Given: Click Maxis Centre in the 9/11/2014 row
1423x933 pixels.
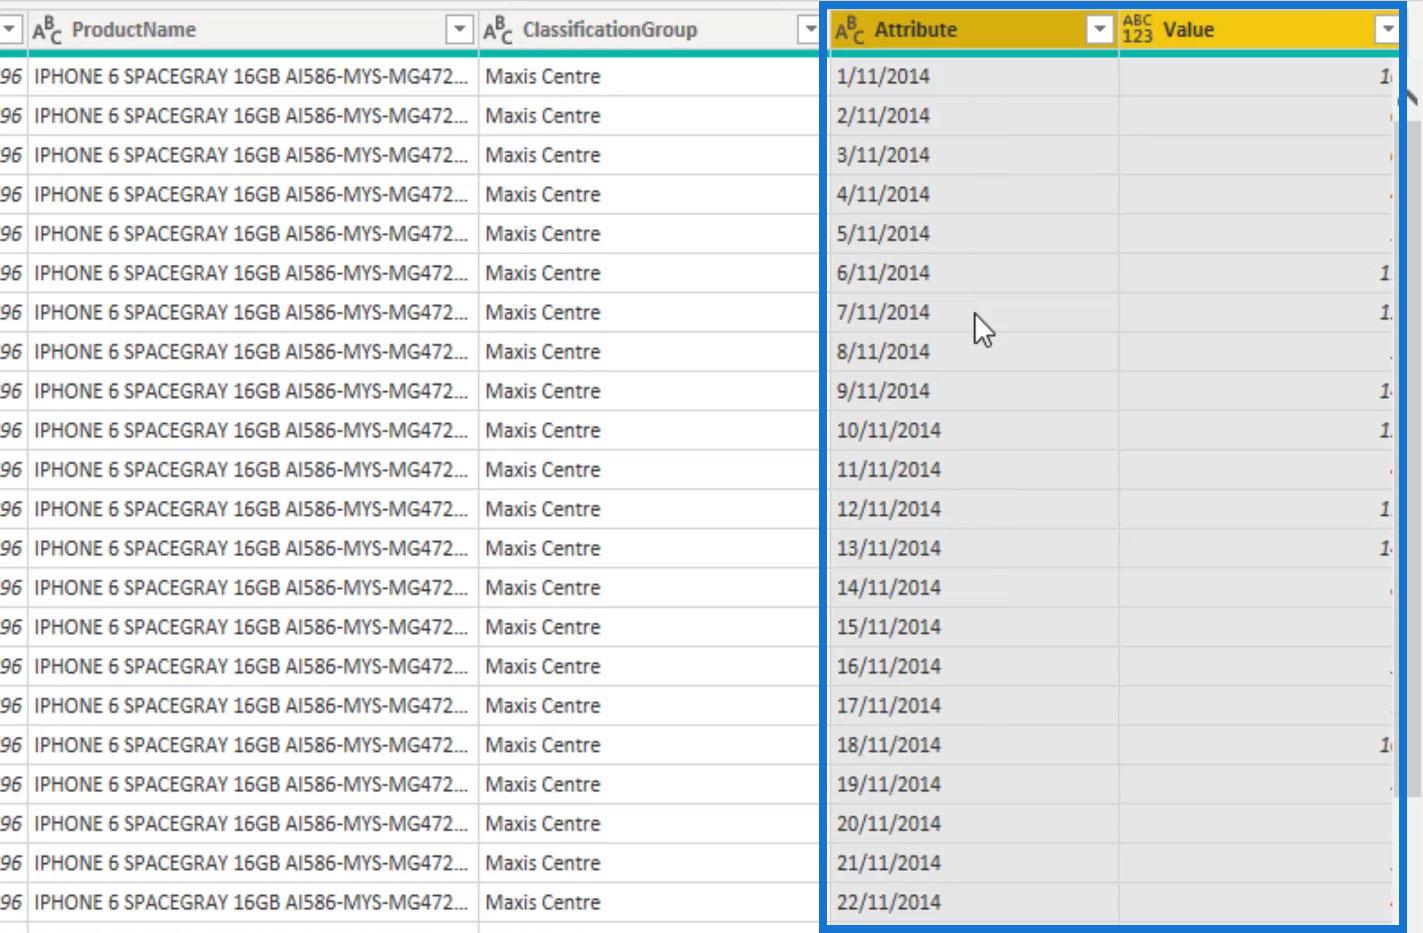Looking at the screenshot, I should click(543, 391).
